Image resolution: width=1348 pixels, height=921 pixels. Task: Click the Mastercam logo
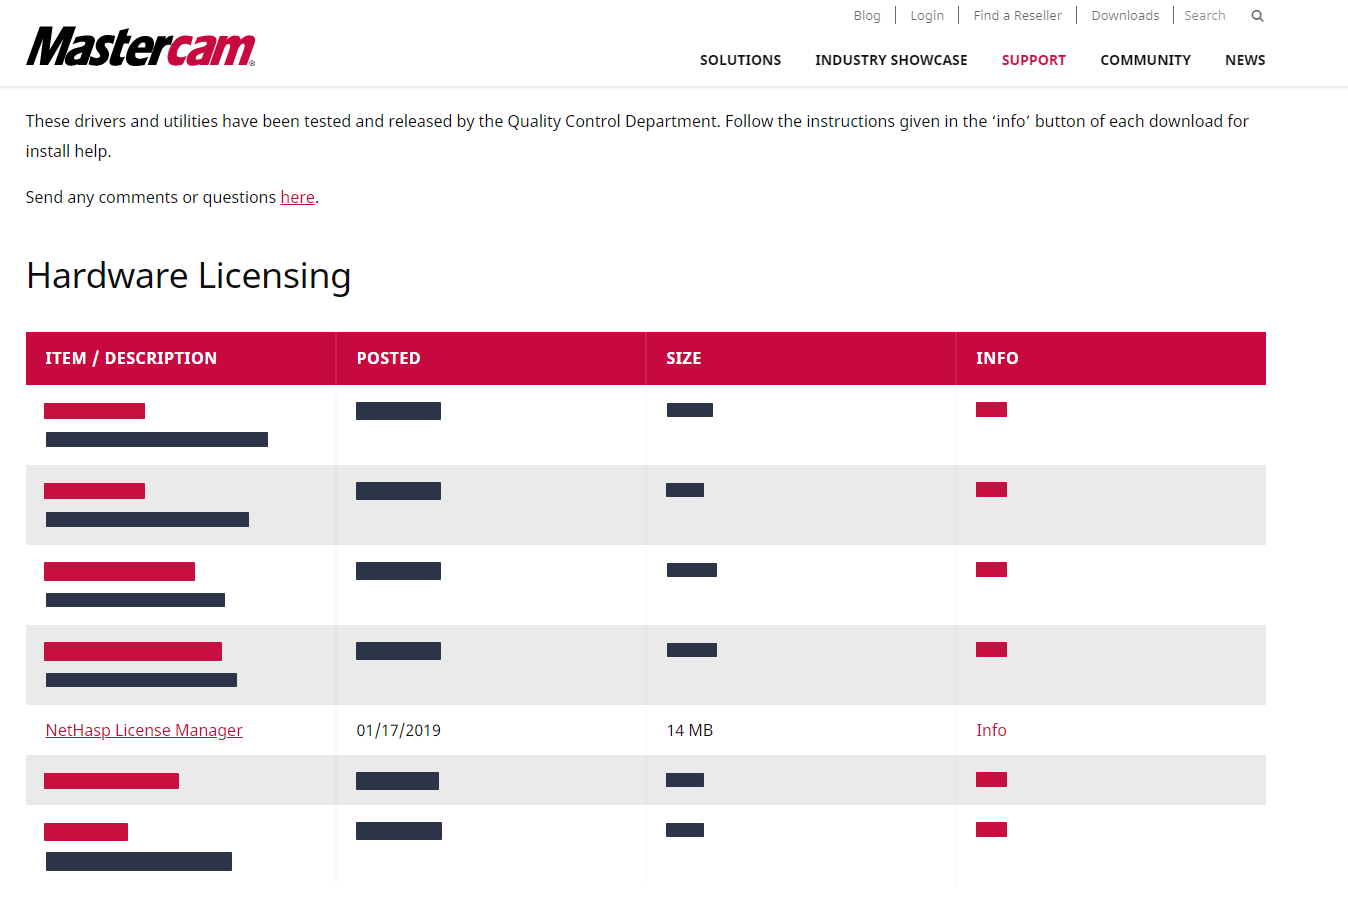pyautogui.click(x=140, y=46)
